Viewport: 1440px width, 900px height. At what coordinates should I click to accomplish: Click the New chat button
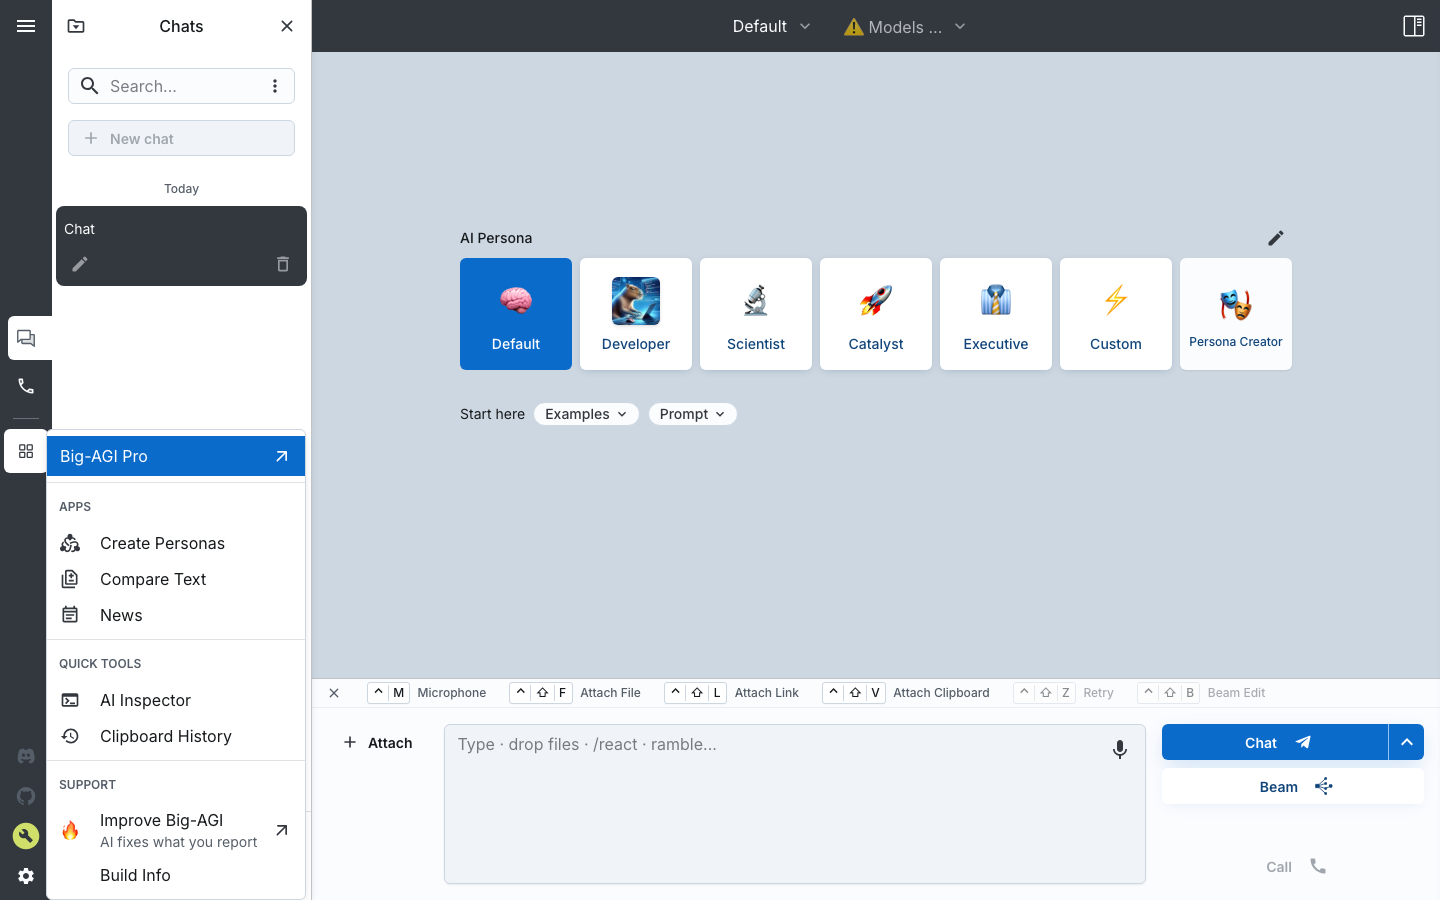click(x=181, y=138)
